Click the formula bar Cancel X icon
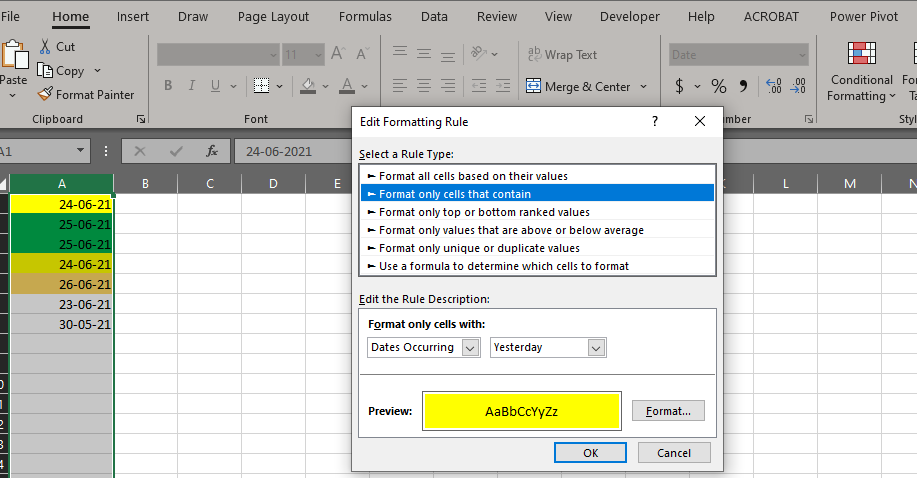 coord(140,152)
